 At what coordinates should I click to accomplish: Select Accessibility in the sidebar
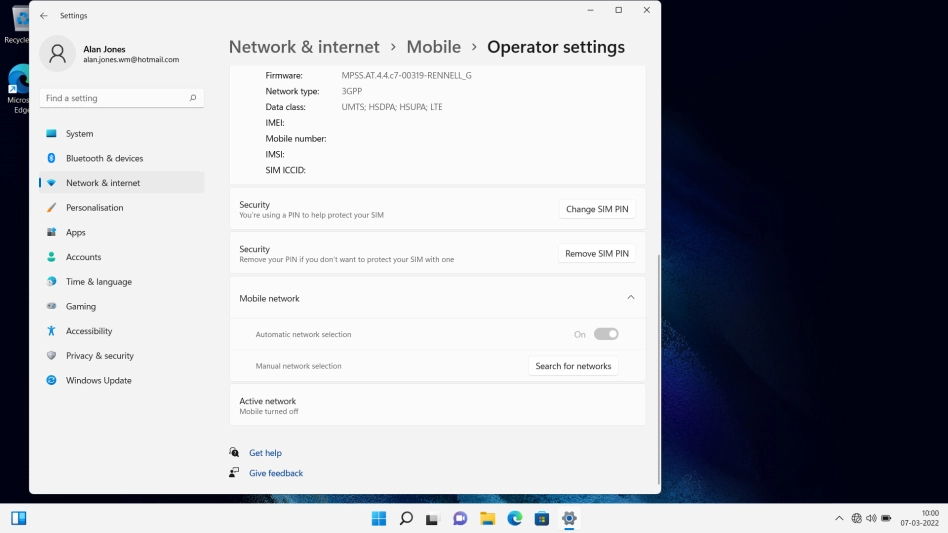89,331
